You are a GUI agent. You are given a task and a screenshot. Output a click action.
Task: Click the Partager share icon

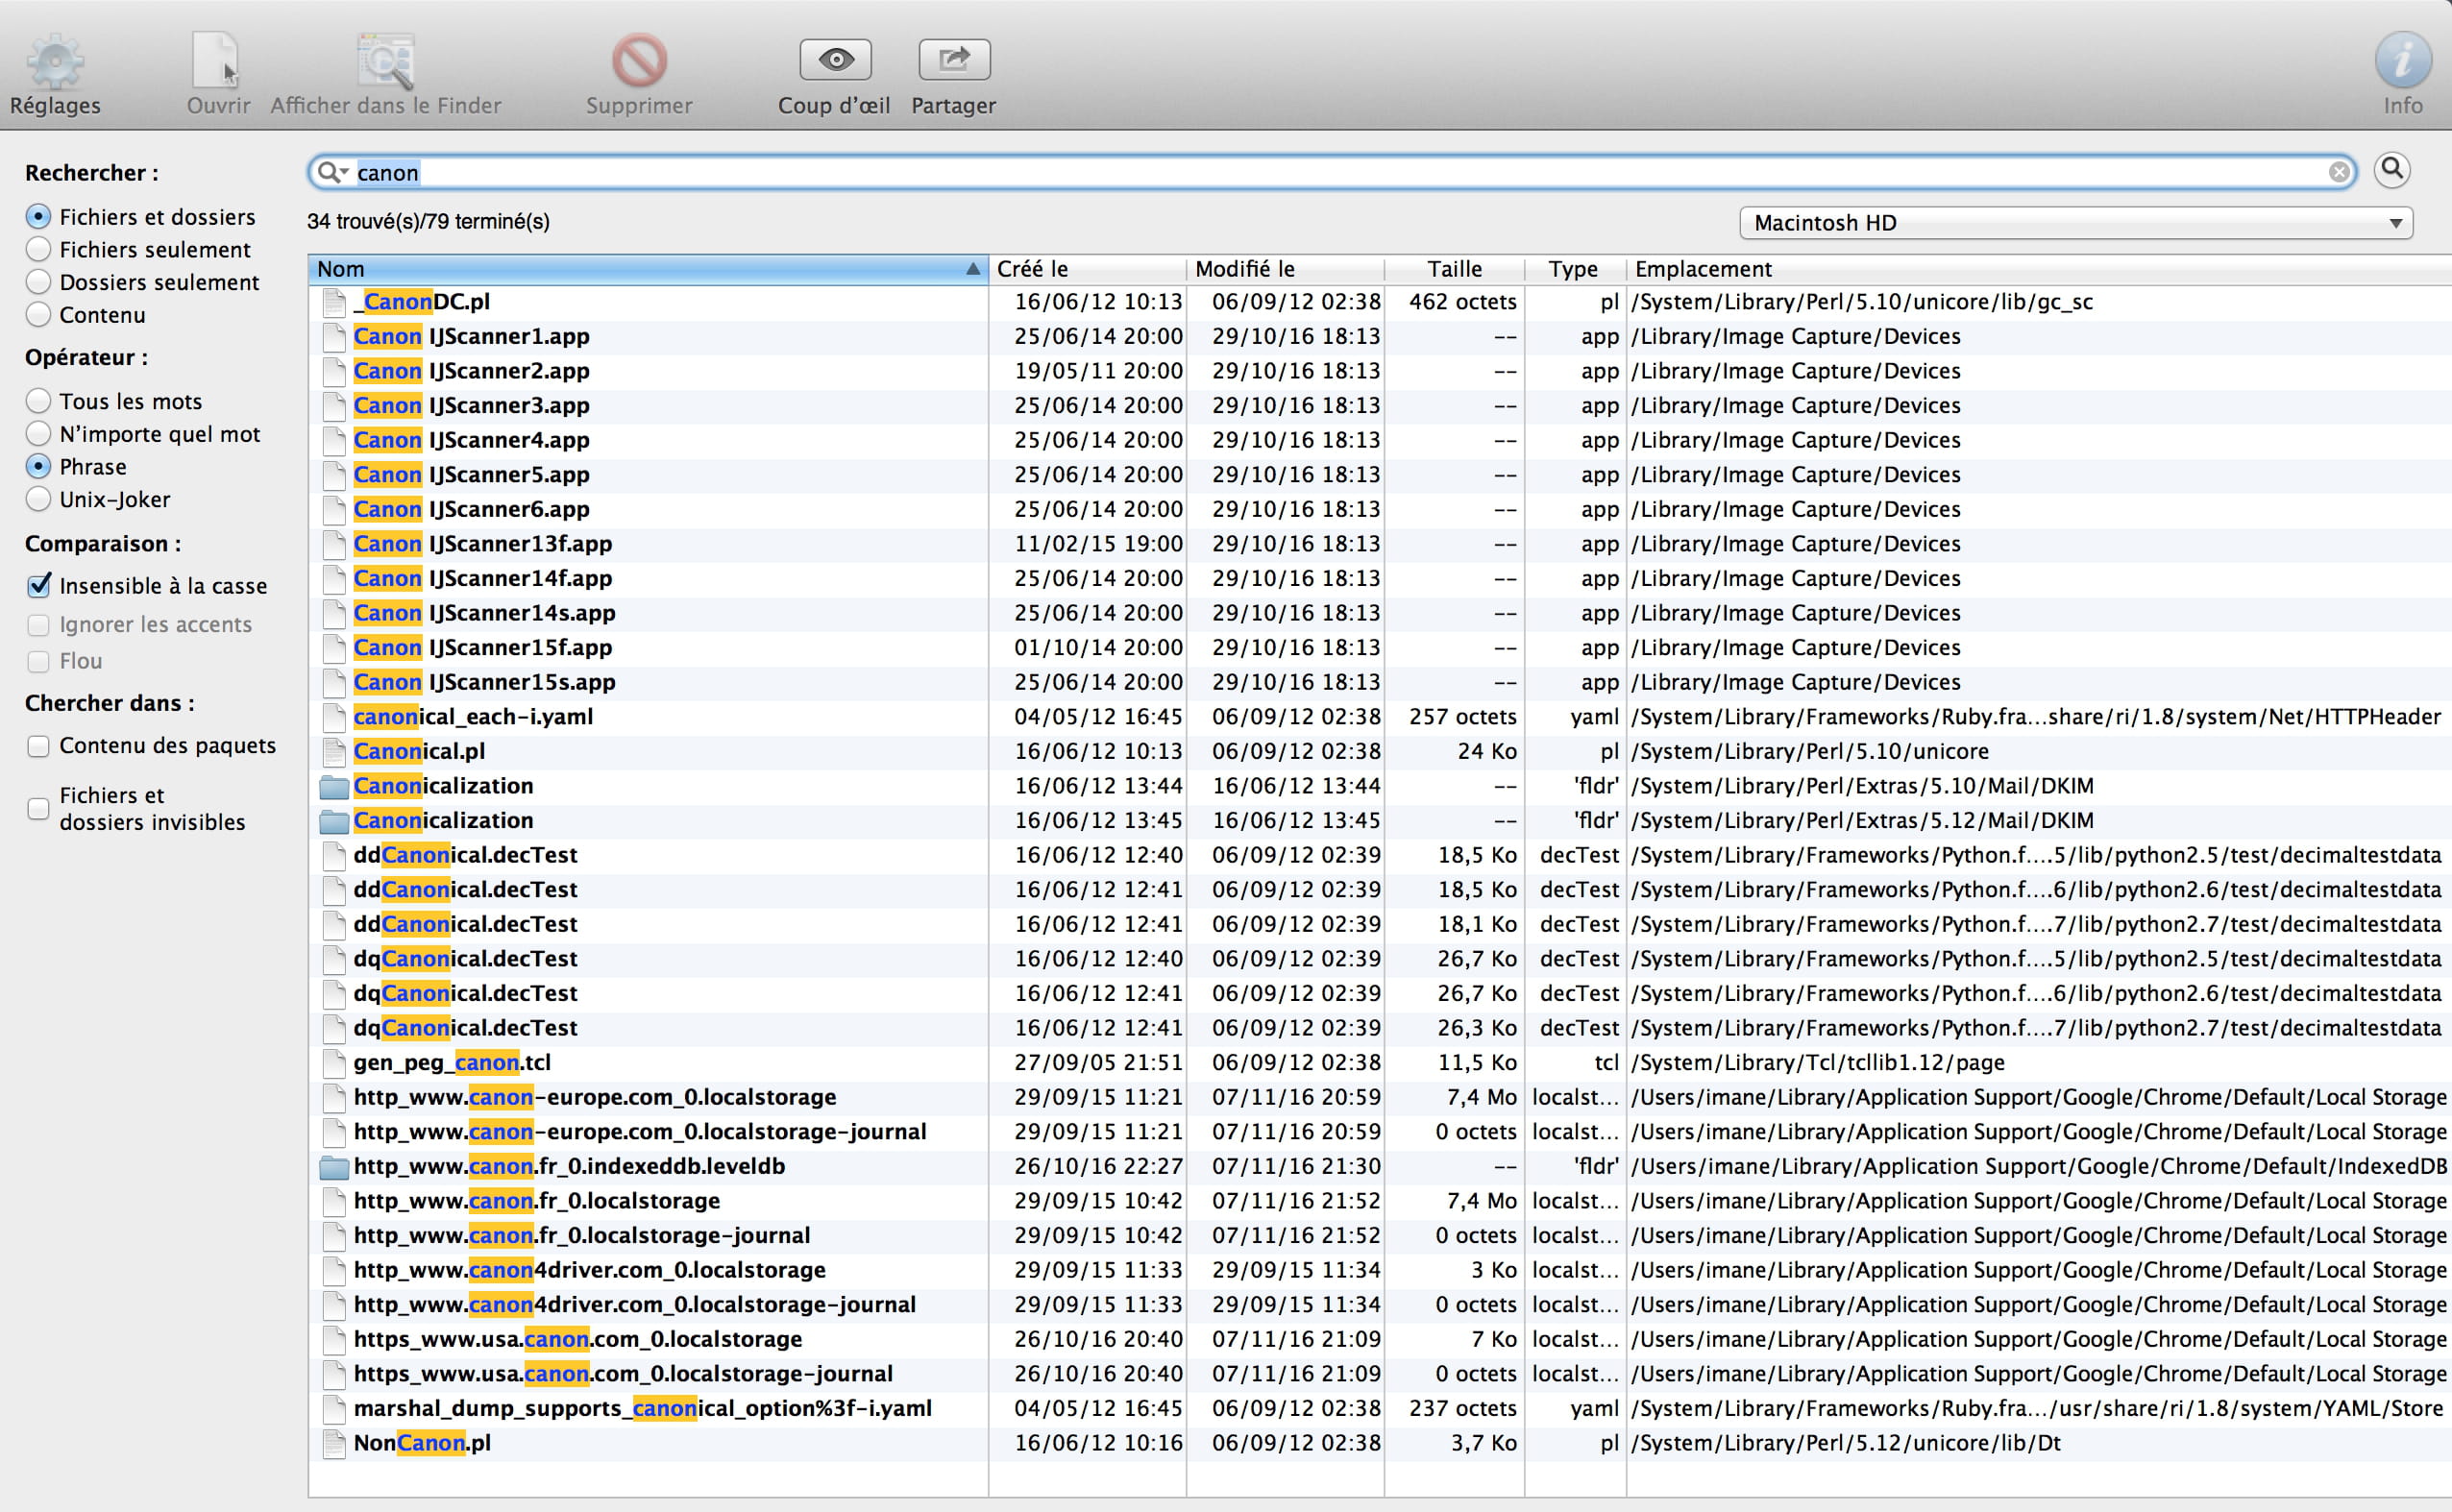click(x=954, y=60)
